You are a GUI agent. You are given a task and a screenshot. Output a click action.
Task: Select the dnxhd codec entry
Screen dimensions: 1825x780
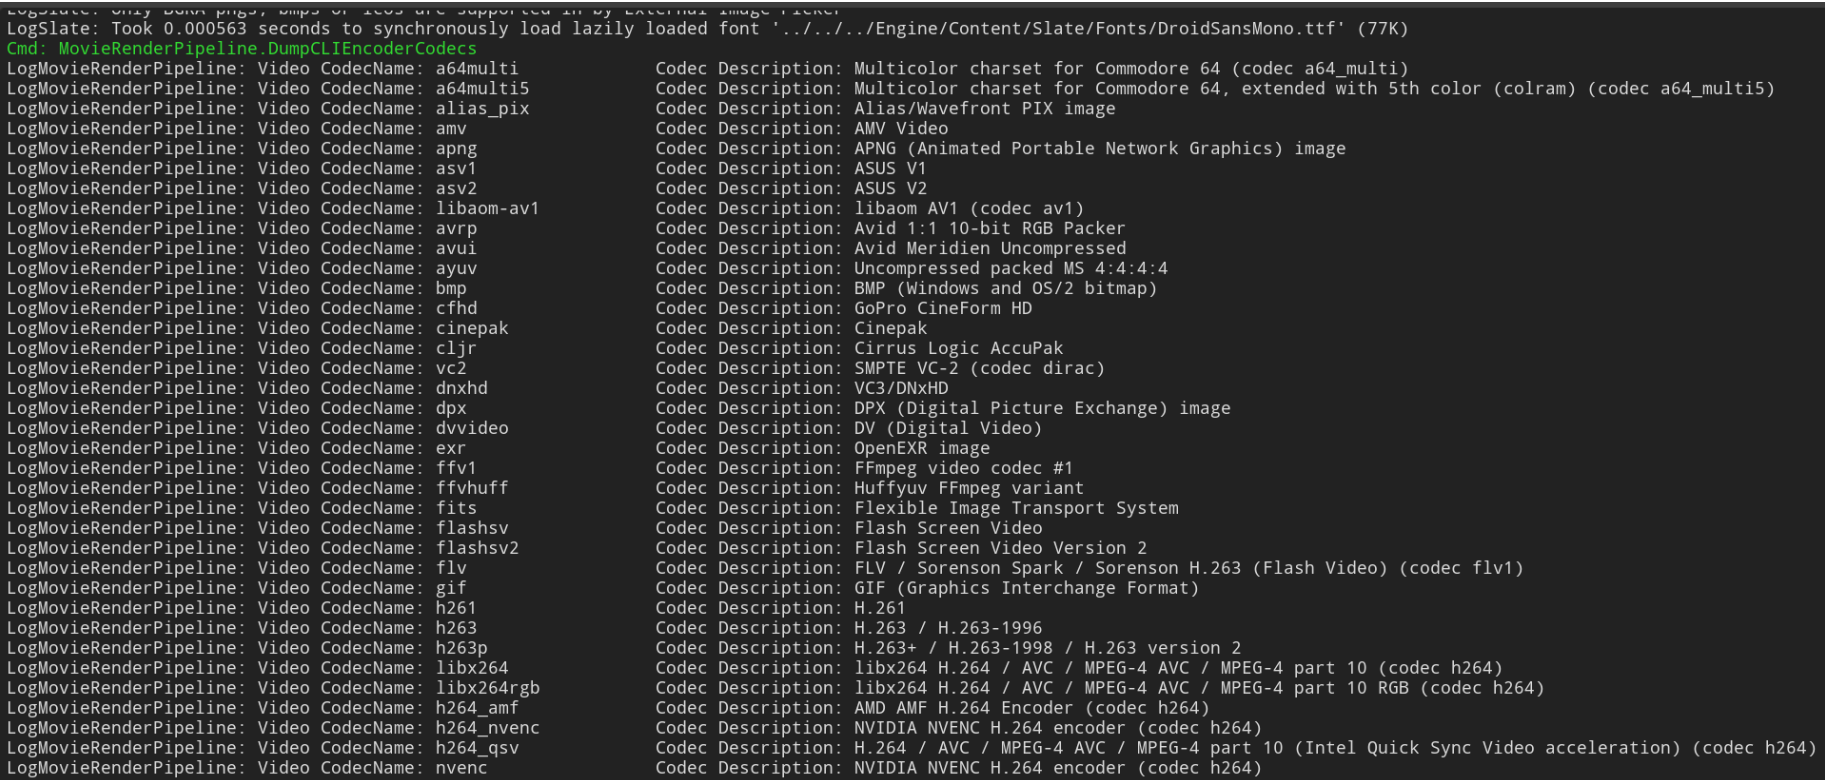point(478,388)
